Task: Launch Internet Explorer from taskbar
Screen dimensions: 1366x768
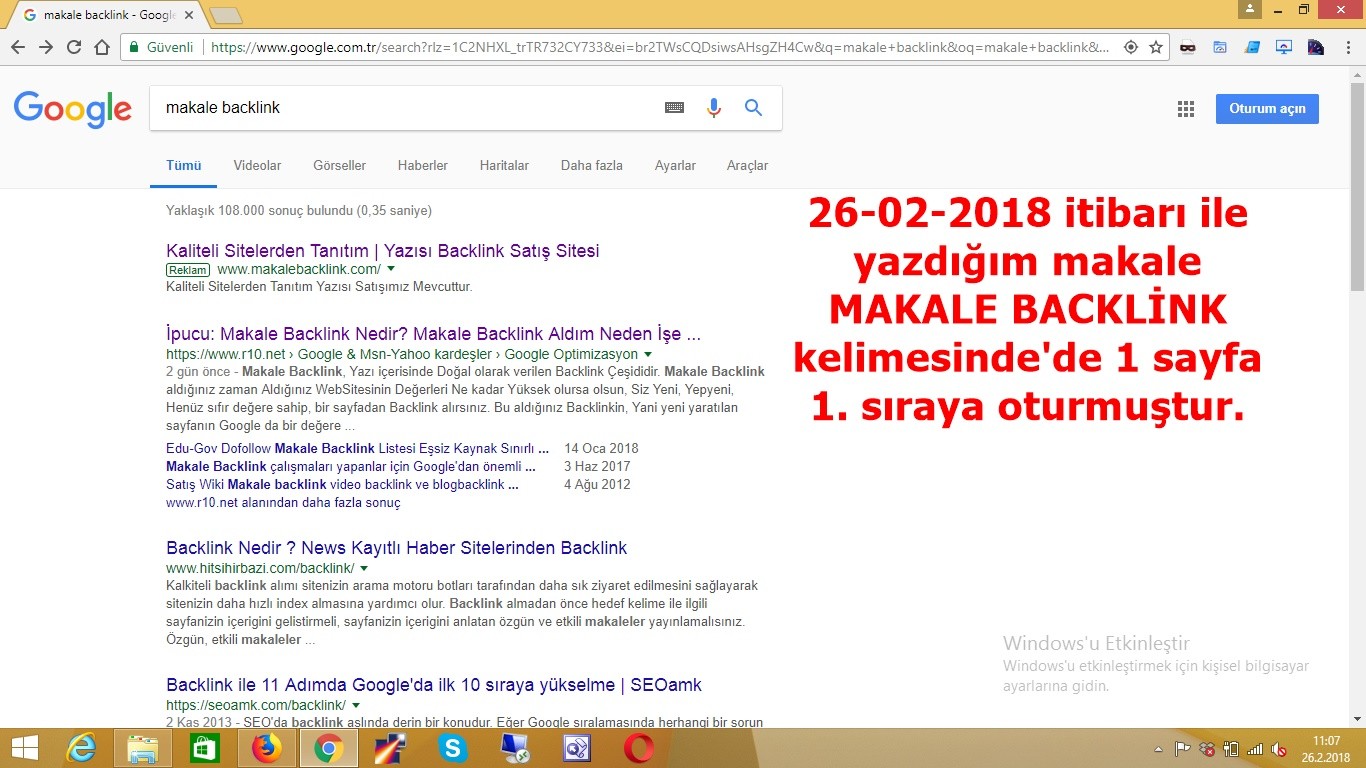Action: tap(81, 748)
